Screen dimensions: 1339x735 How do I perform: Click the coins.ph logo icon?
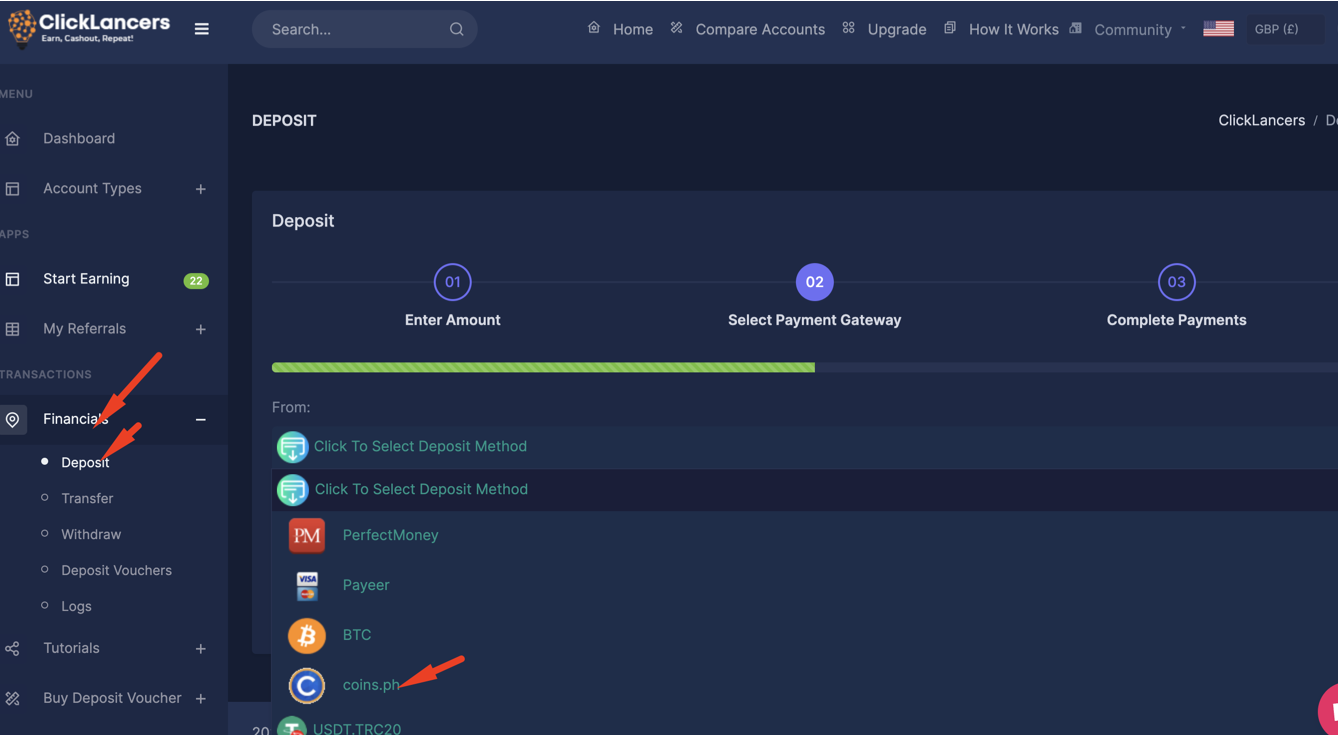[307, 685]
